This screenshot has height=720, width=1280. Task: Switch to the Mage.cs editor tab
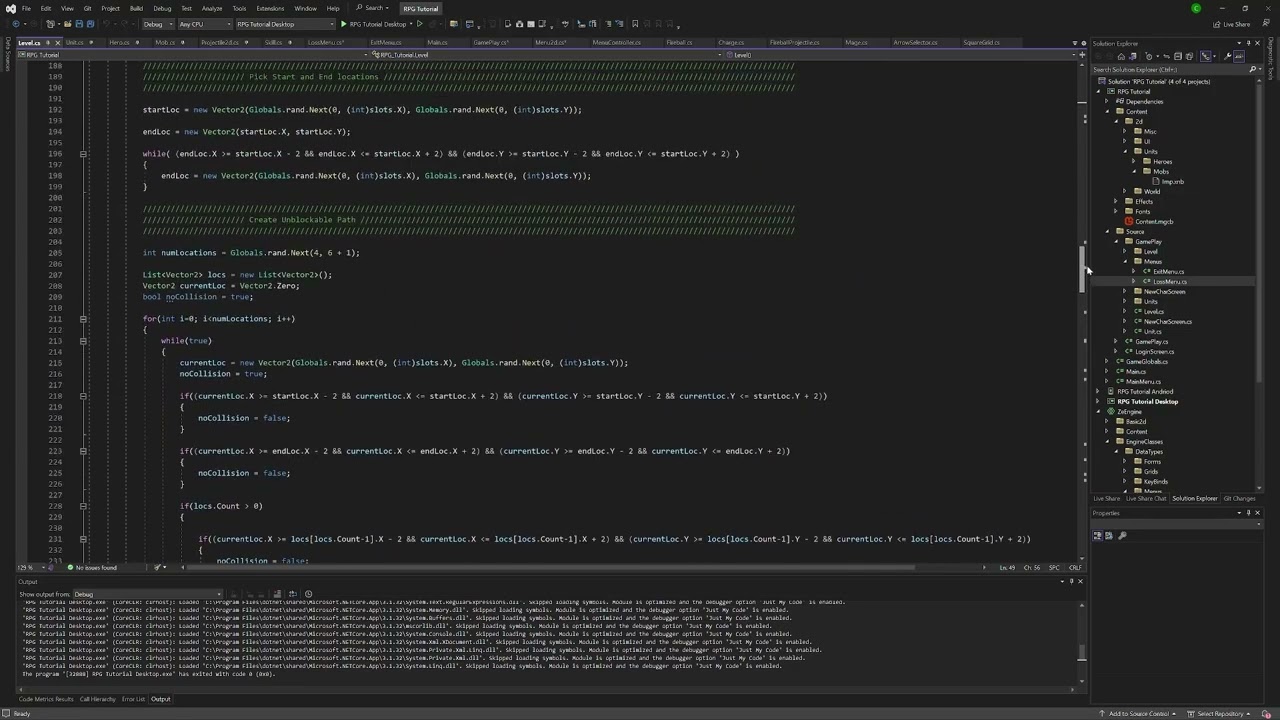point(856,43)
